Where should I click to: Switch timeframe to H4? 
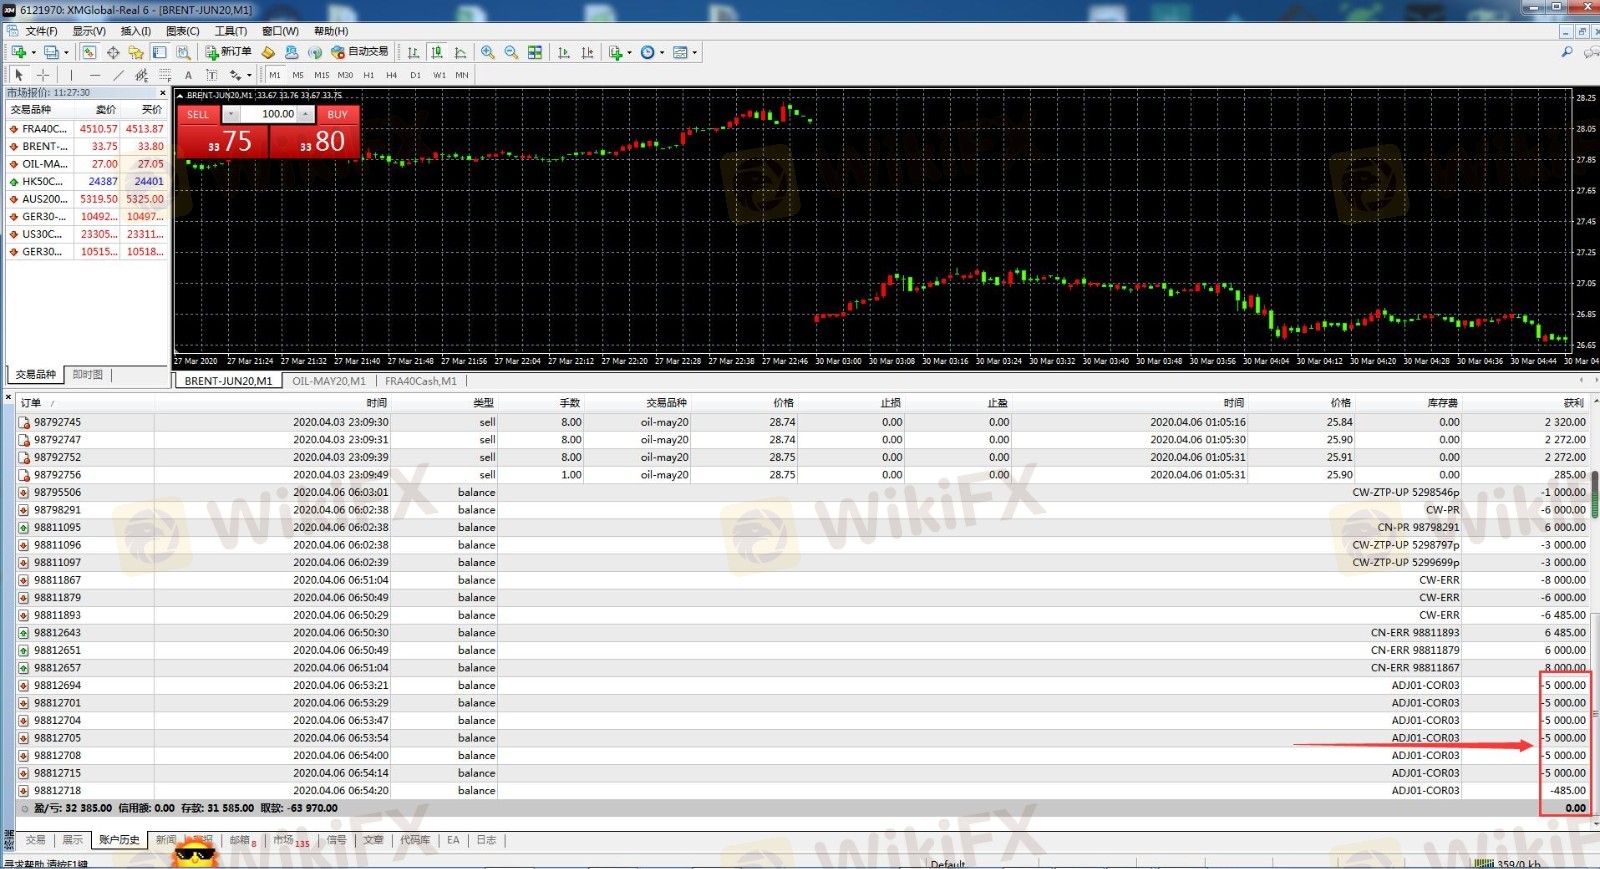[x=391, y=75]
